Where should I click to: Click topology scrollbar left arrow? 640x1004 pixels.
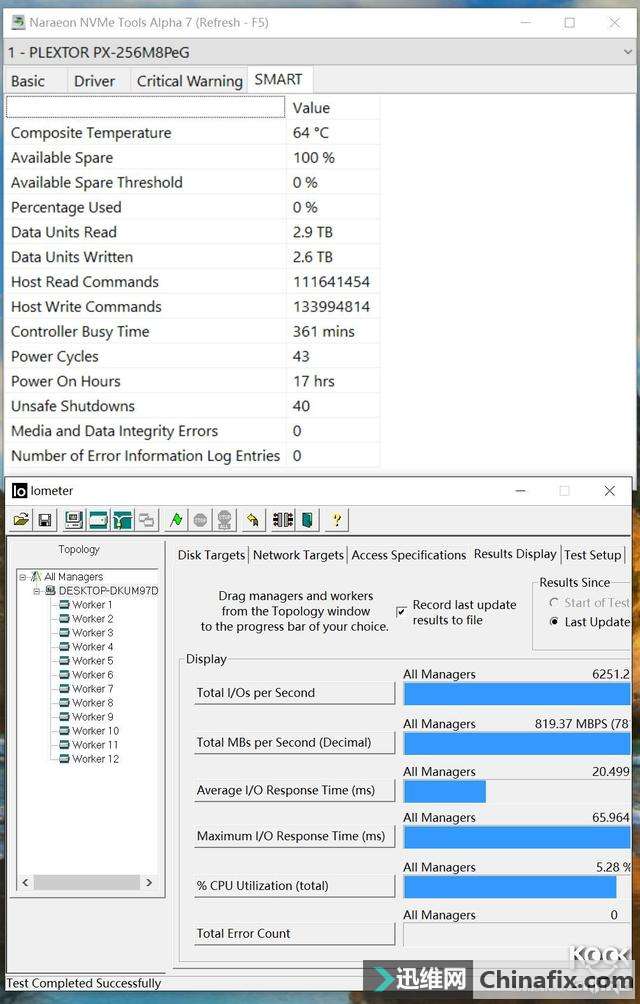point(25,882)
